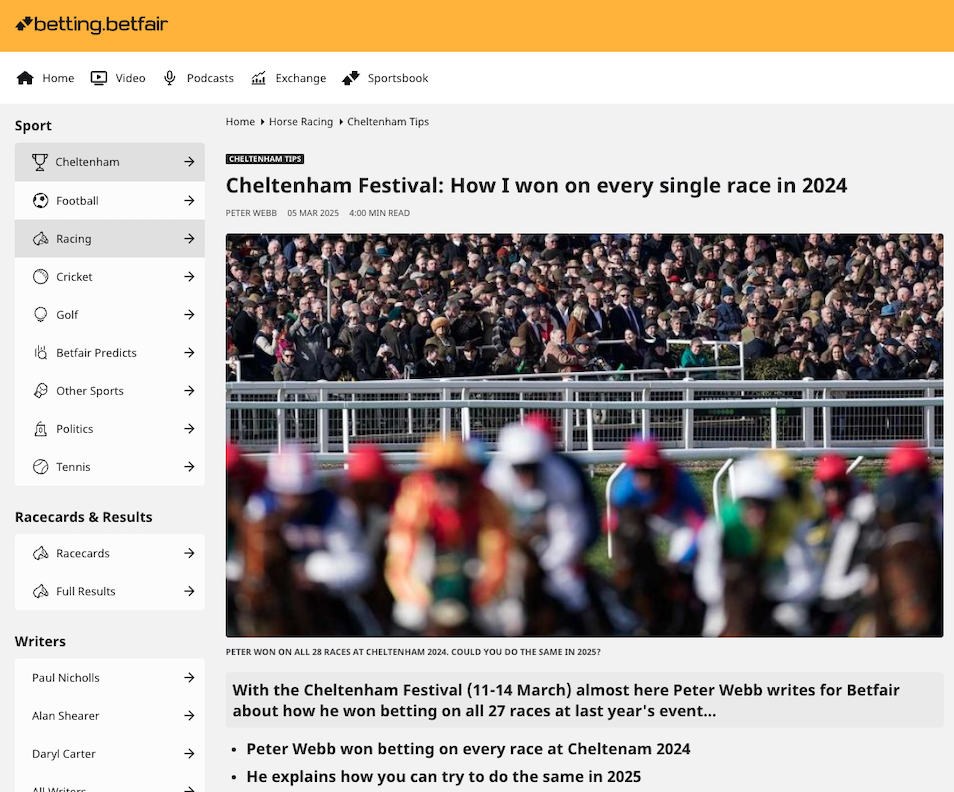The height and width of the screenshot is (792, 954).
Task: Expand Golf using its arrow
Action: (x=189, y=314)
